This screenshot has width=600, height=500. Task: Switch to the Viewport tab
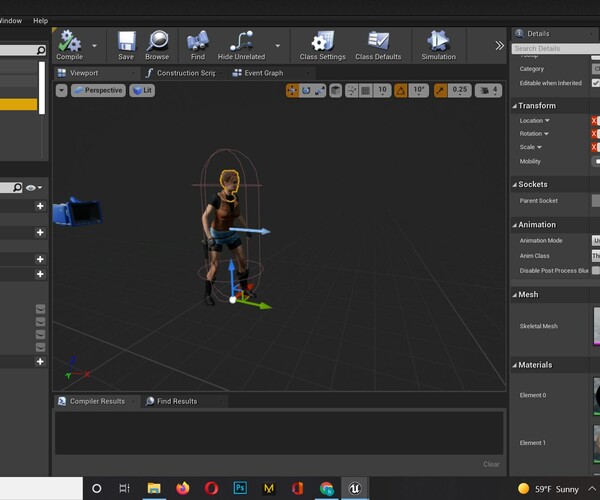click(x=96, y=73)
